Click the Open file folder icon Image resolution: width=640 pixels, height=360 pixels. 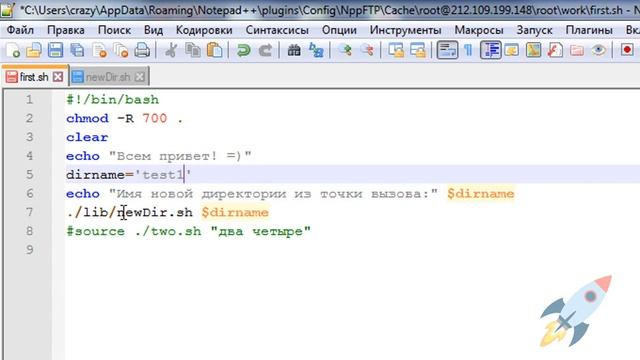[x=34, y=51]
